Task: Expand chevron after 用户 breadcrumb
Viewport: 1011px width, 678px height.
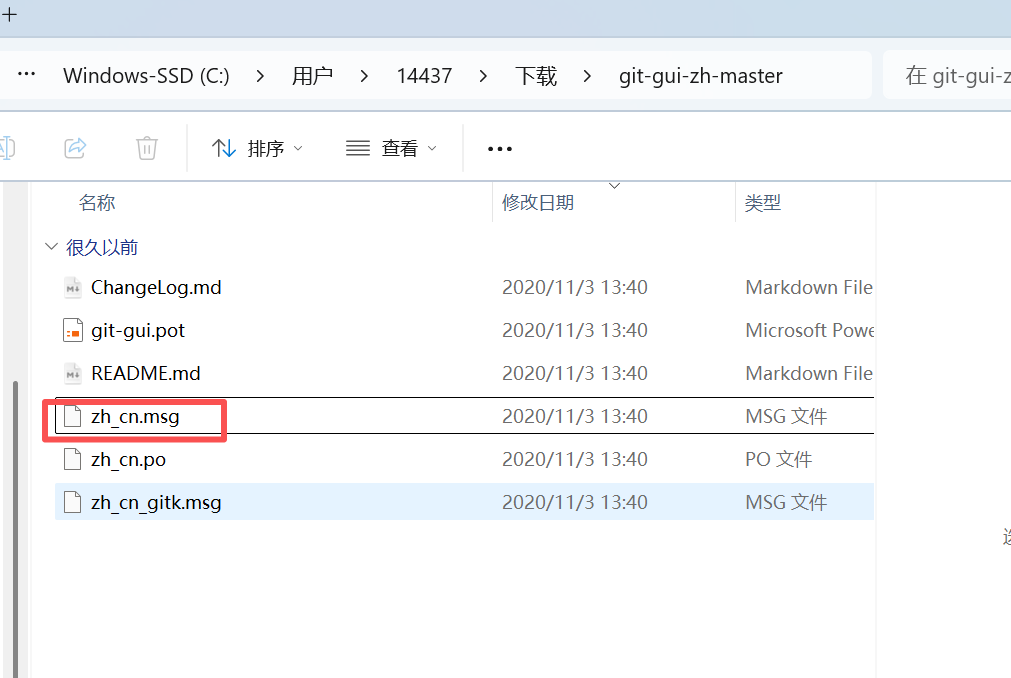Action: (364, 76)
